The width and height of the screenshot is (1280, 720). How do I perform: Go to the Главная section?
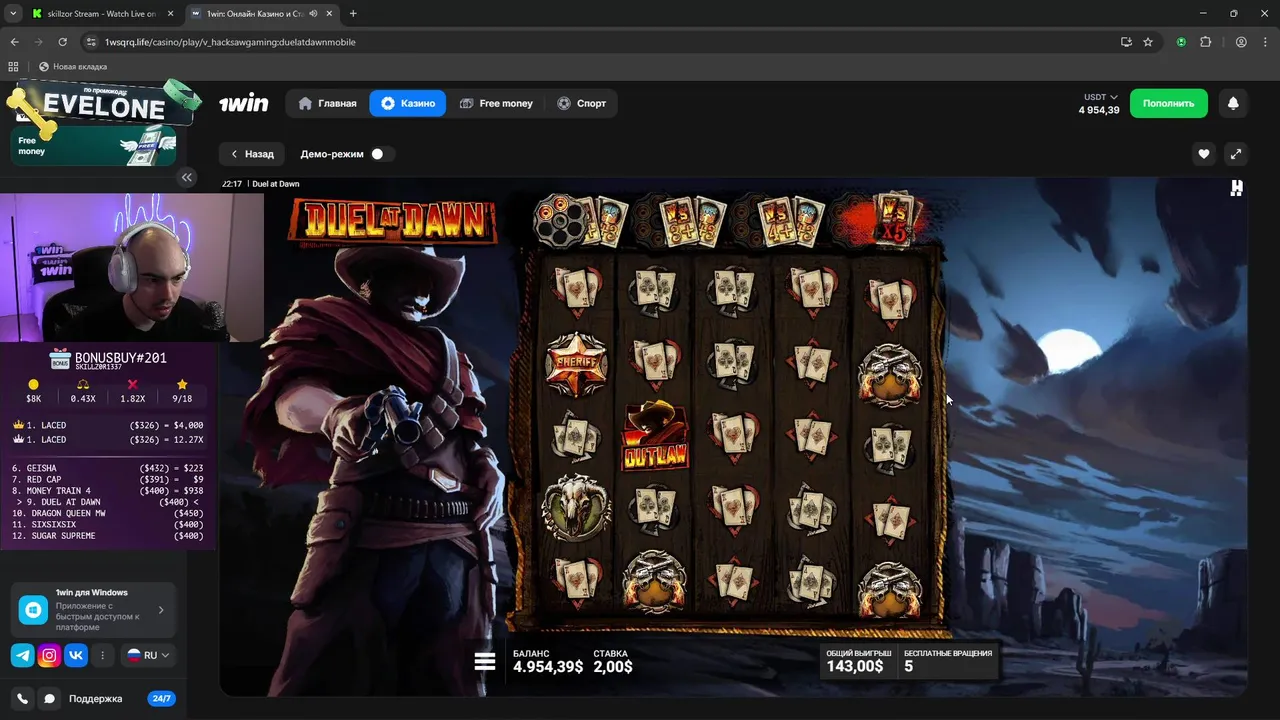coord(327,103)
